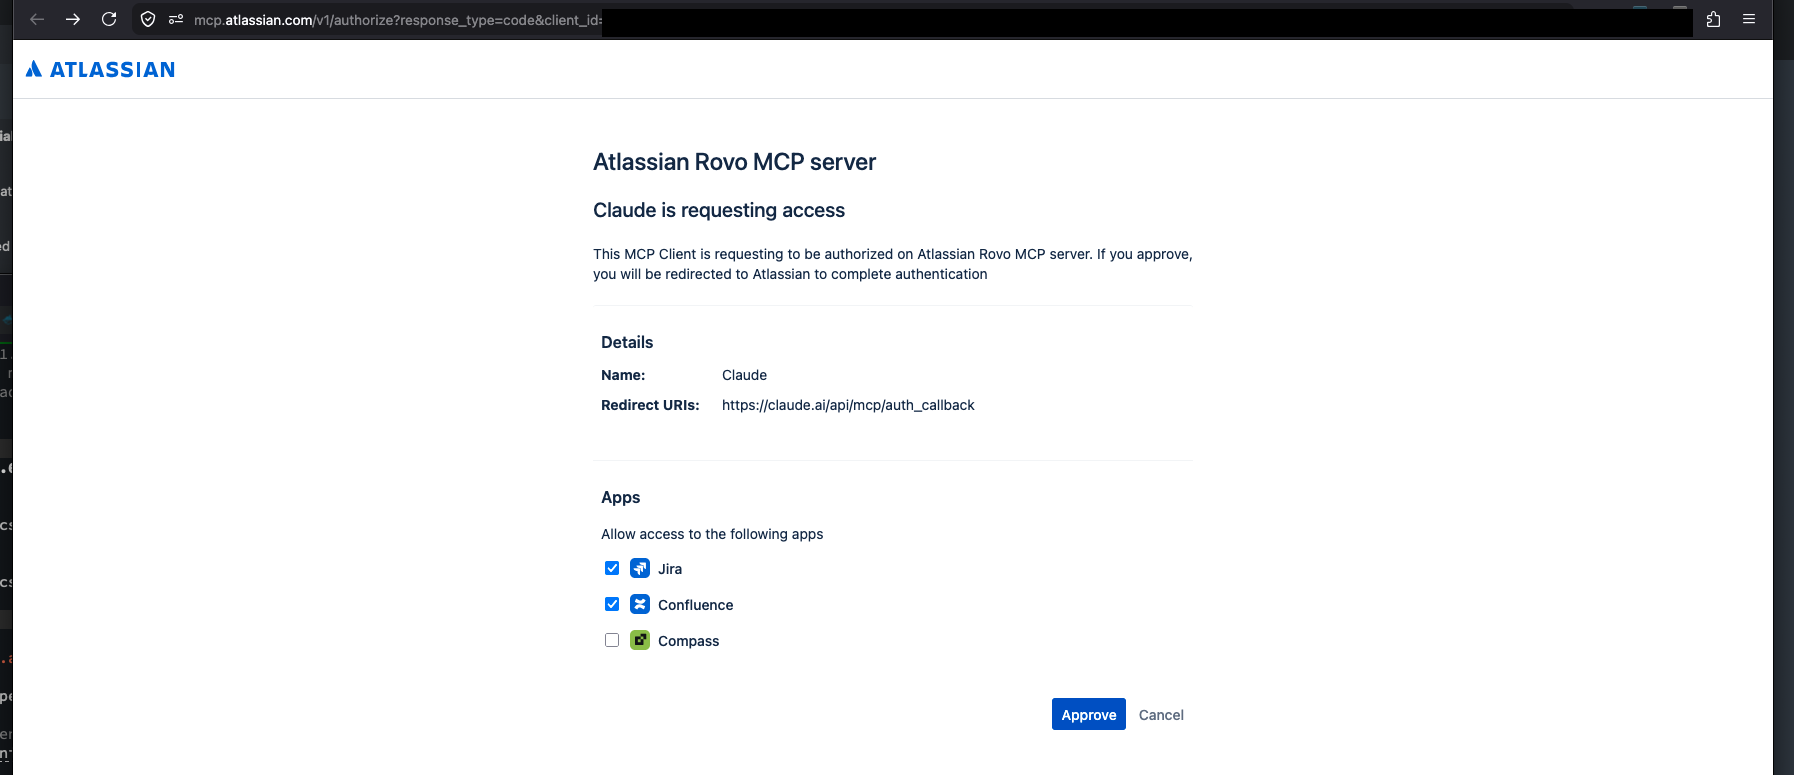Open the browser extensions puzzle icon
The height and width of the screenshot is (775, 1794).
(x=1713, y=19)
